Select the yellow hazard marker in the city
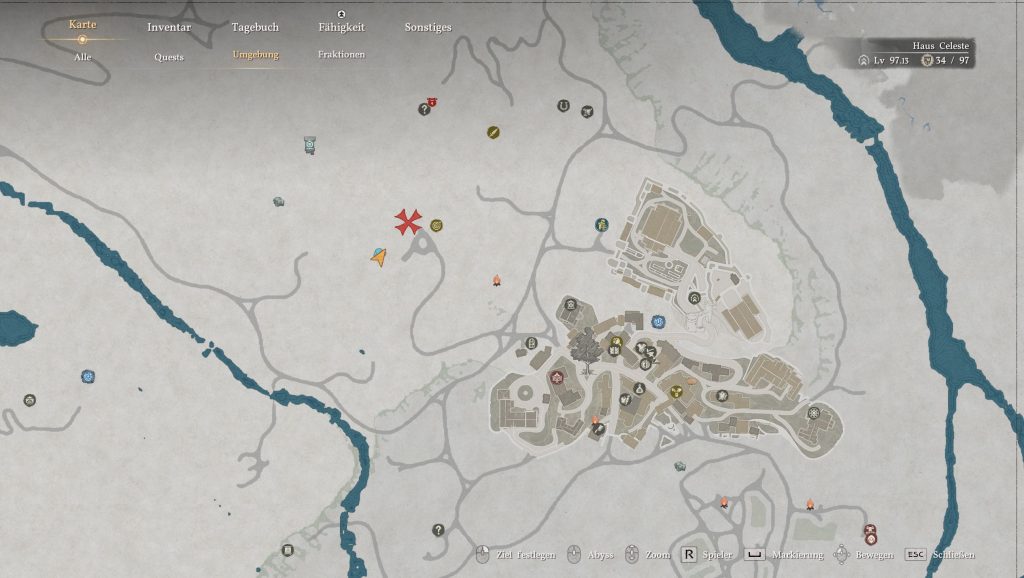This screenshot has height=578, width=1024. coord(676,391)
